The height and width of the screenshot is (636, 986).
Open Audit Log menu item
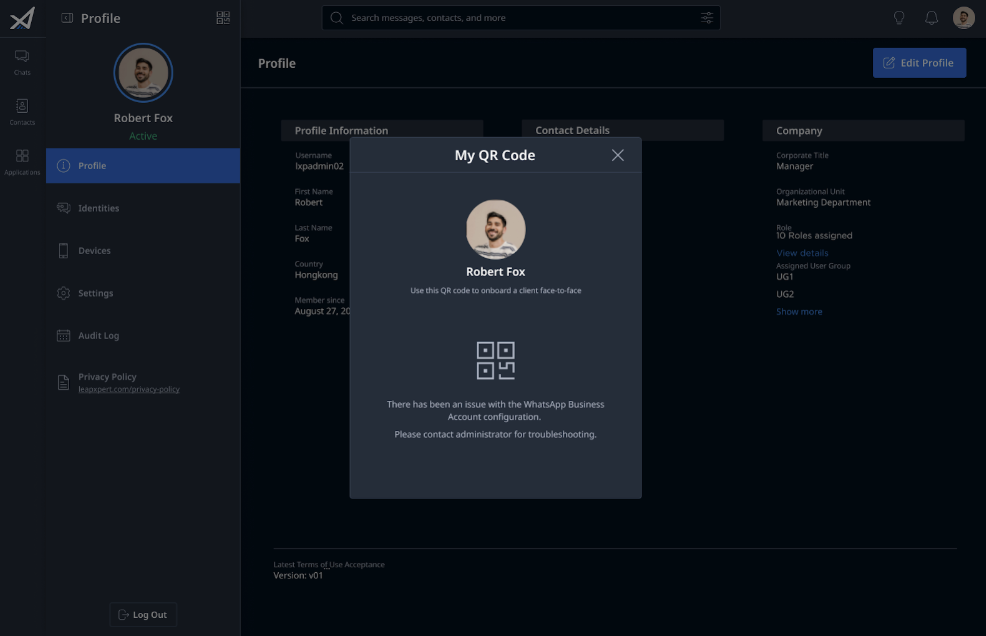pyautogui.click(x=143, y=335)
